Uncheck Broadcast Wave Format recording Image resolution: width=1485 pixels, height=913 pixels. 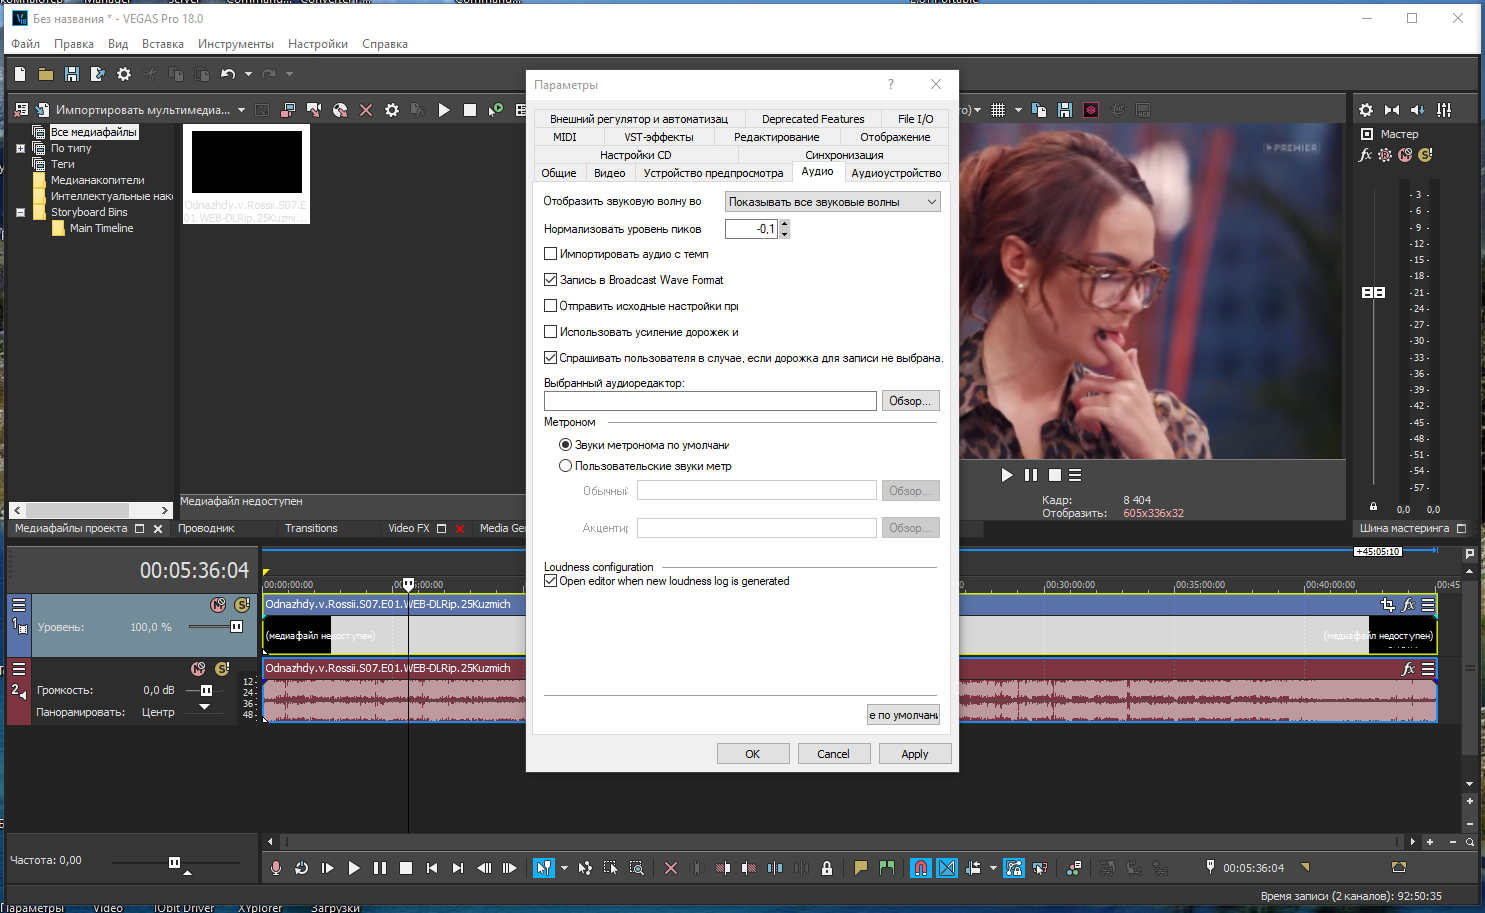click(550, 280)
